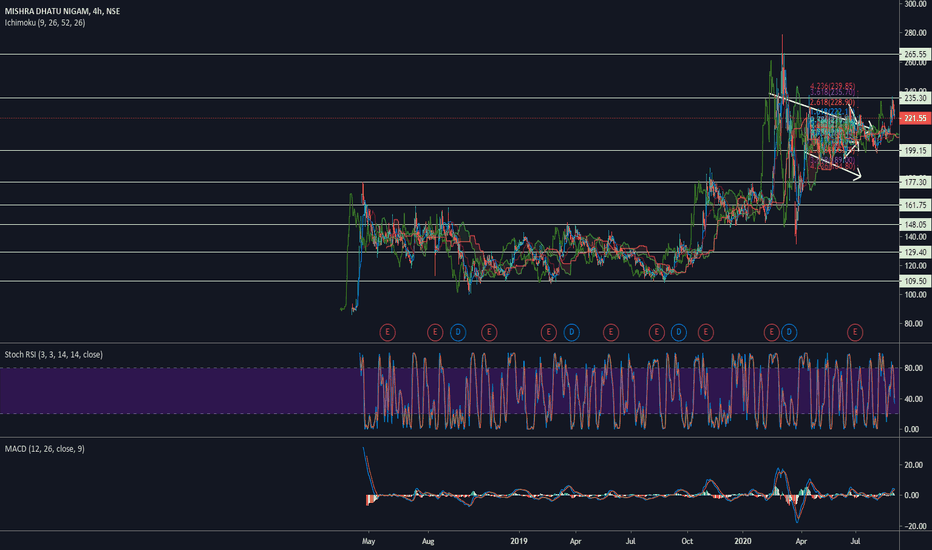
Task: Open the dividend D marker before Apr 2020
Action: pos(789,332)
